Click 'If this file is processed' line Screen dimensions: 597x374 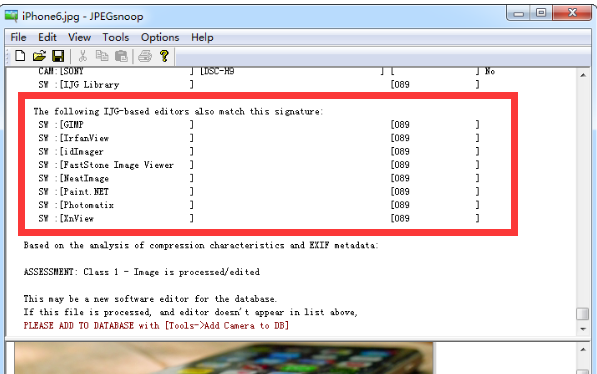click(x=191, y=312)
